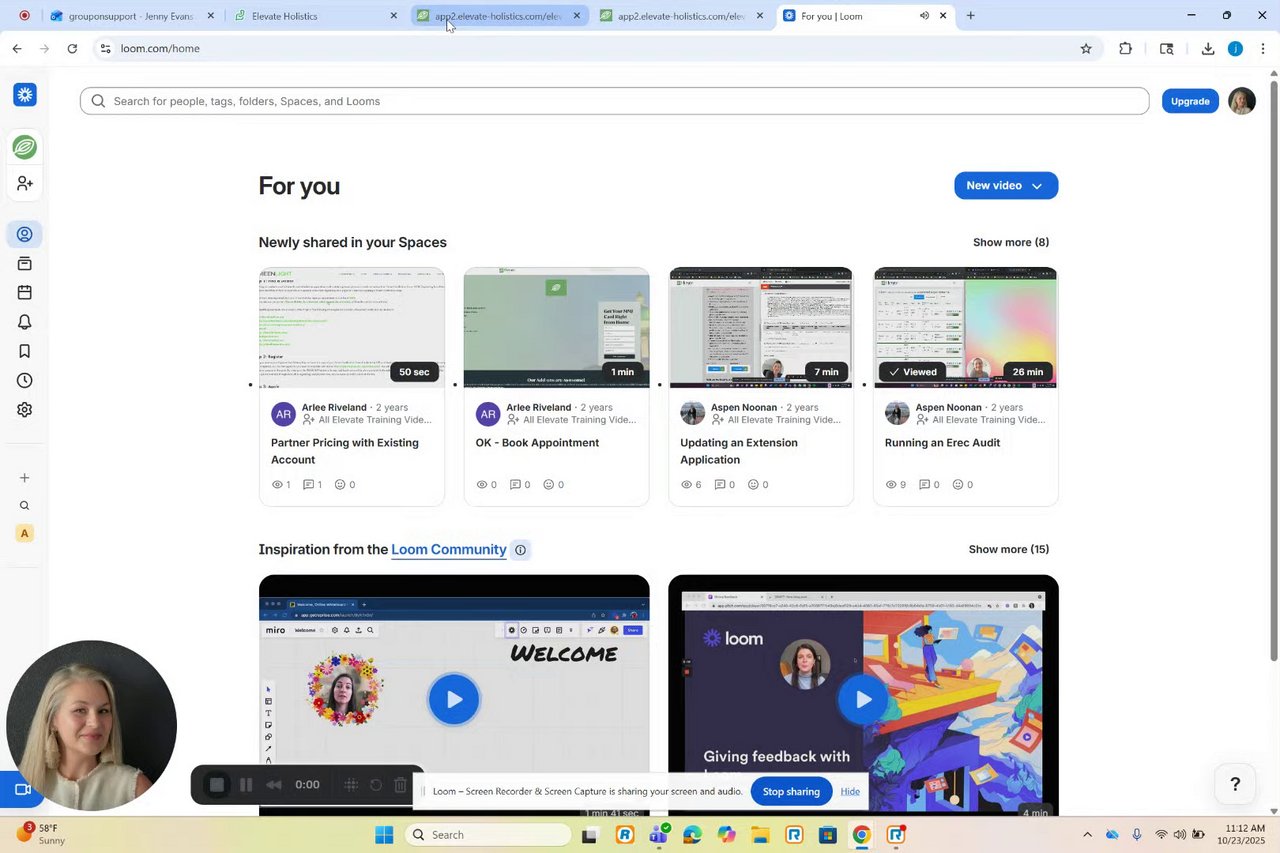This screenshot has height=853, width=1280.
Task: Click Show more (15) for Community
Action: [1009, 550]
